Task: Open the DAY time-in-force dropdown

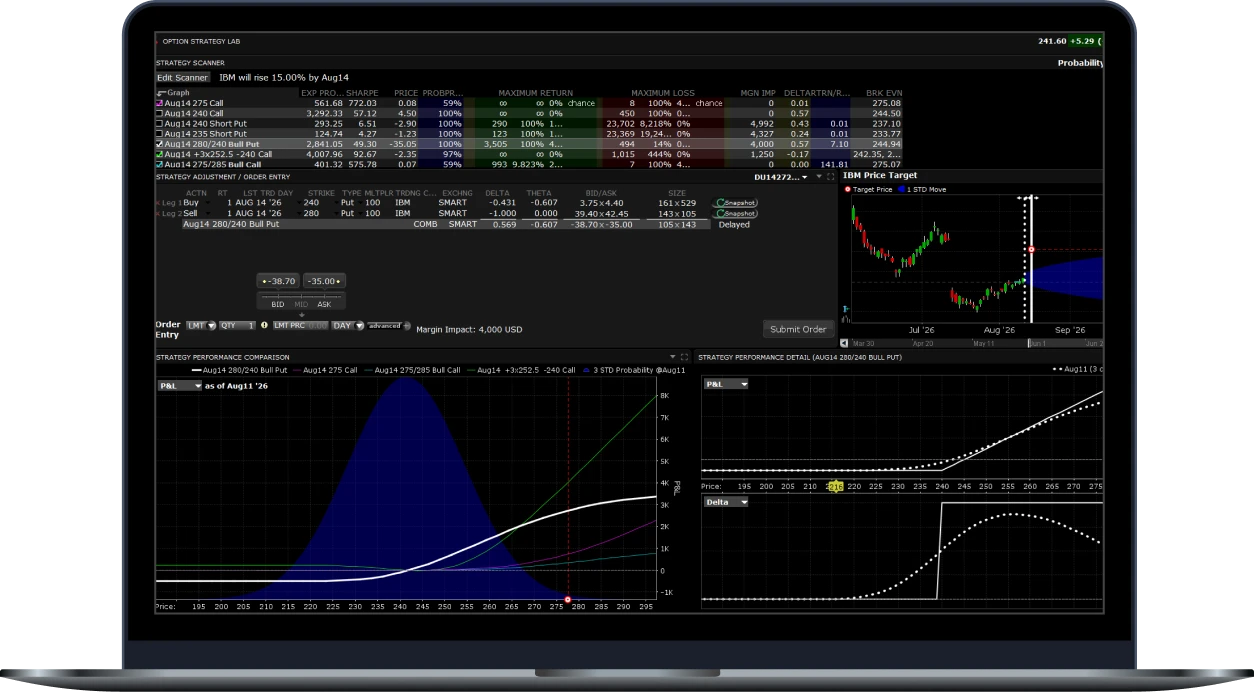Action: pyautogui.click(x=346, y=325)
